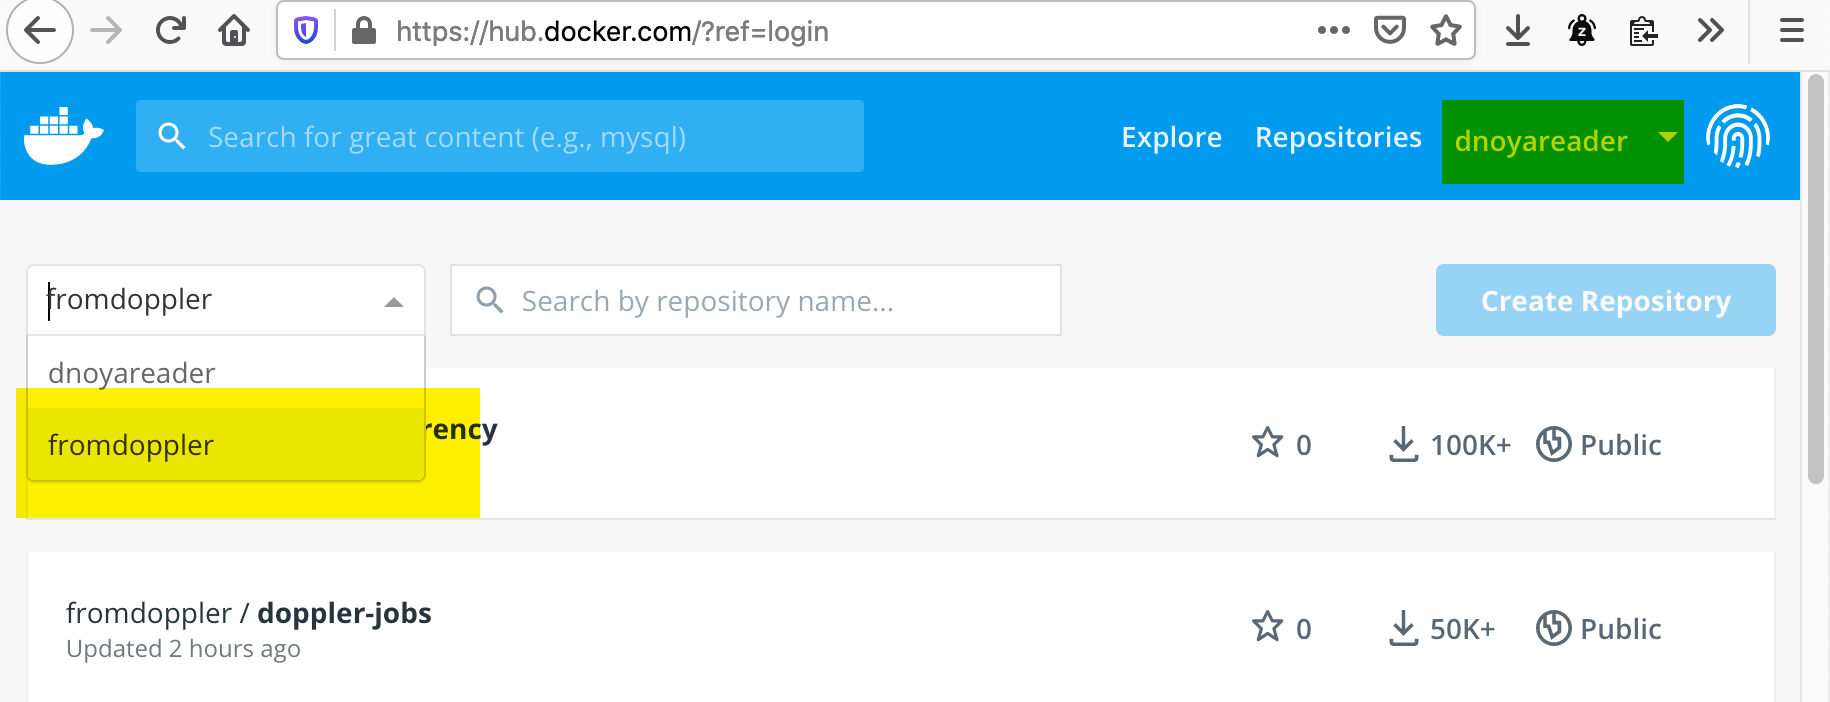Star the fromdoppler/doppler-jobs repository
Viewport: 1830px width, 702px height.
click(1267, 628)
